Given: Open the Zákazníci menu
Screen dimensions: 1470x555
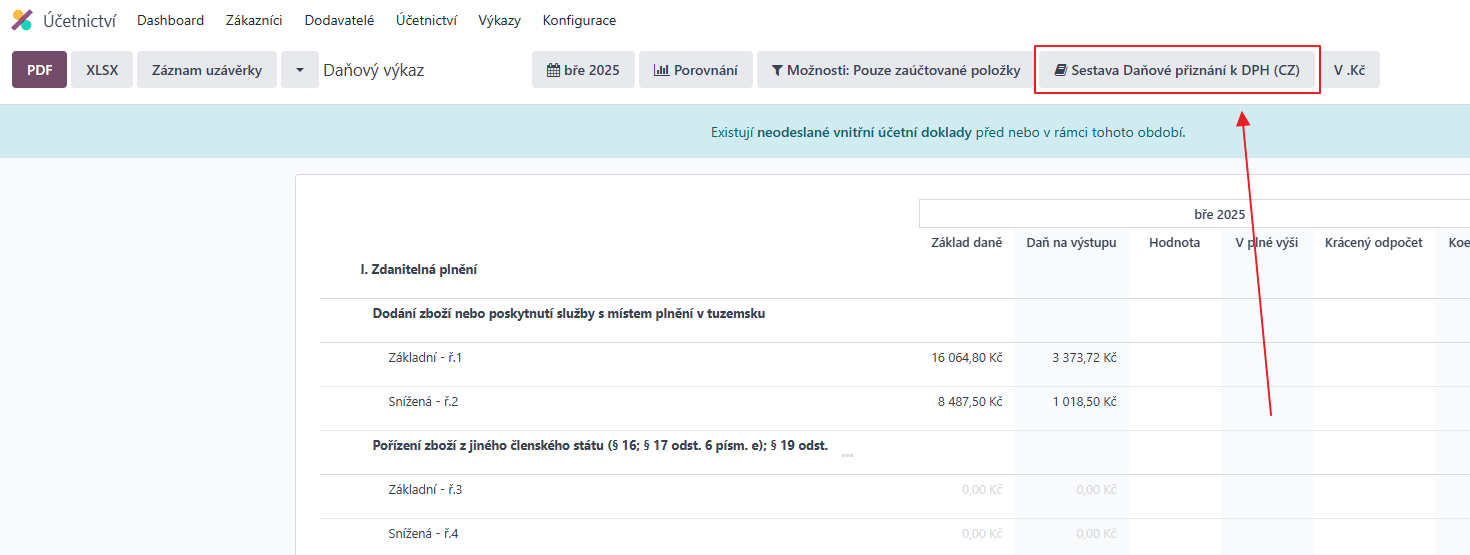Looking at the screenshot, I should click(254, 20).
